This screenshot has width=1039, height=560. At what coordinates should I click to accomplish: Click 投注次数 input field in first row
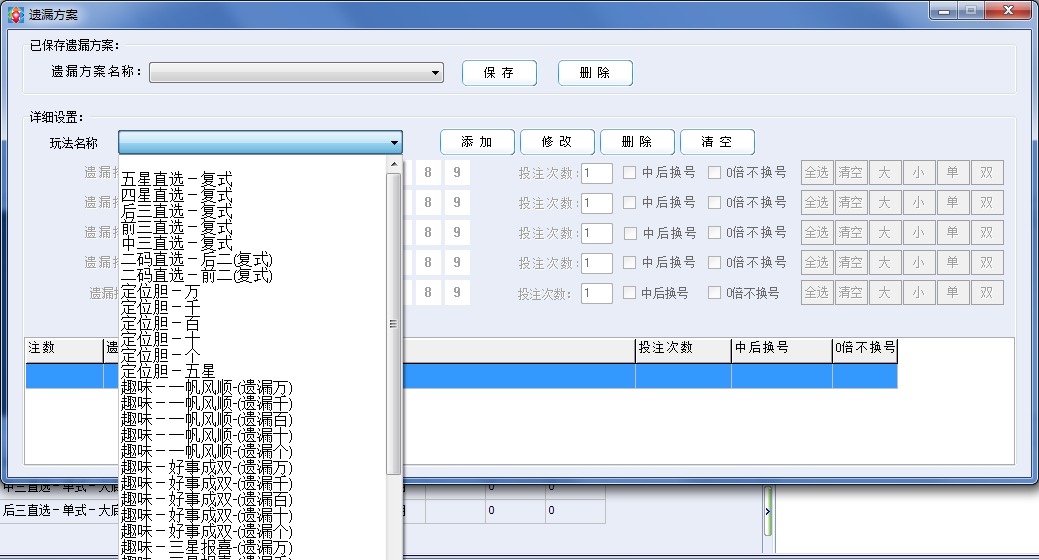pos(597,173)
